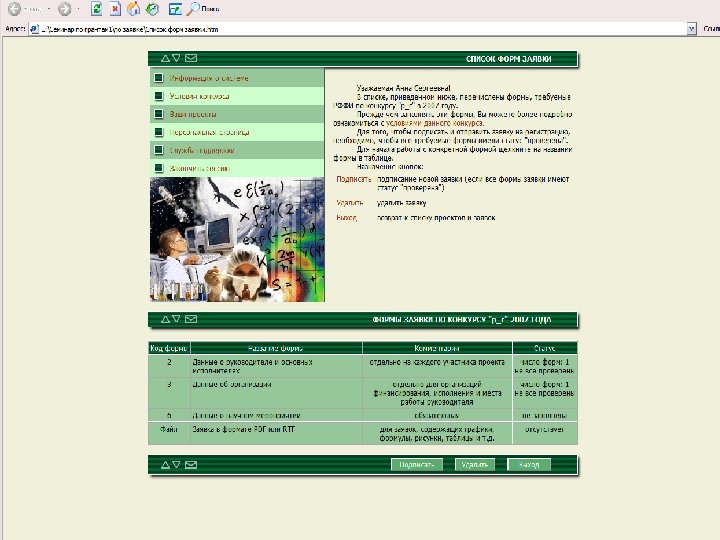Viewport: 720px width, 540px height.
Task: Click the green globe toolbar icon
Action: 152,9
